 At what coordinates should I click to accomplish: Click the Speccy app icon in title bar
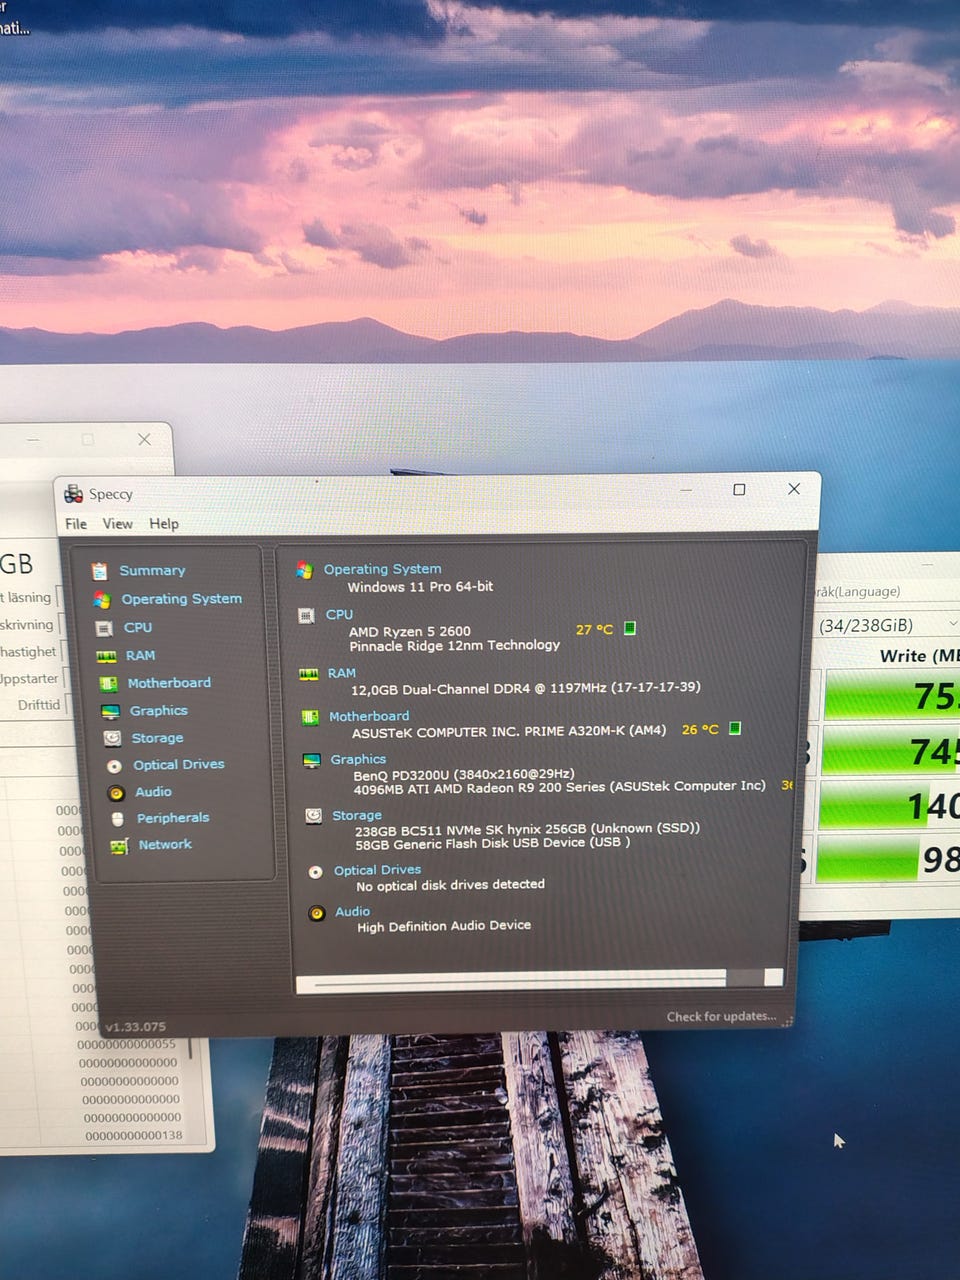click(x=73, y=494)
